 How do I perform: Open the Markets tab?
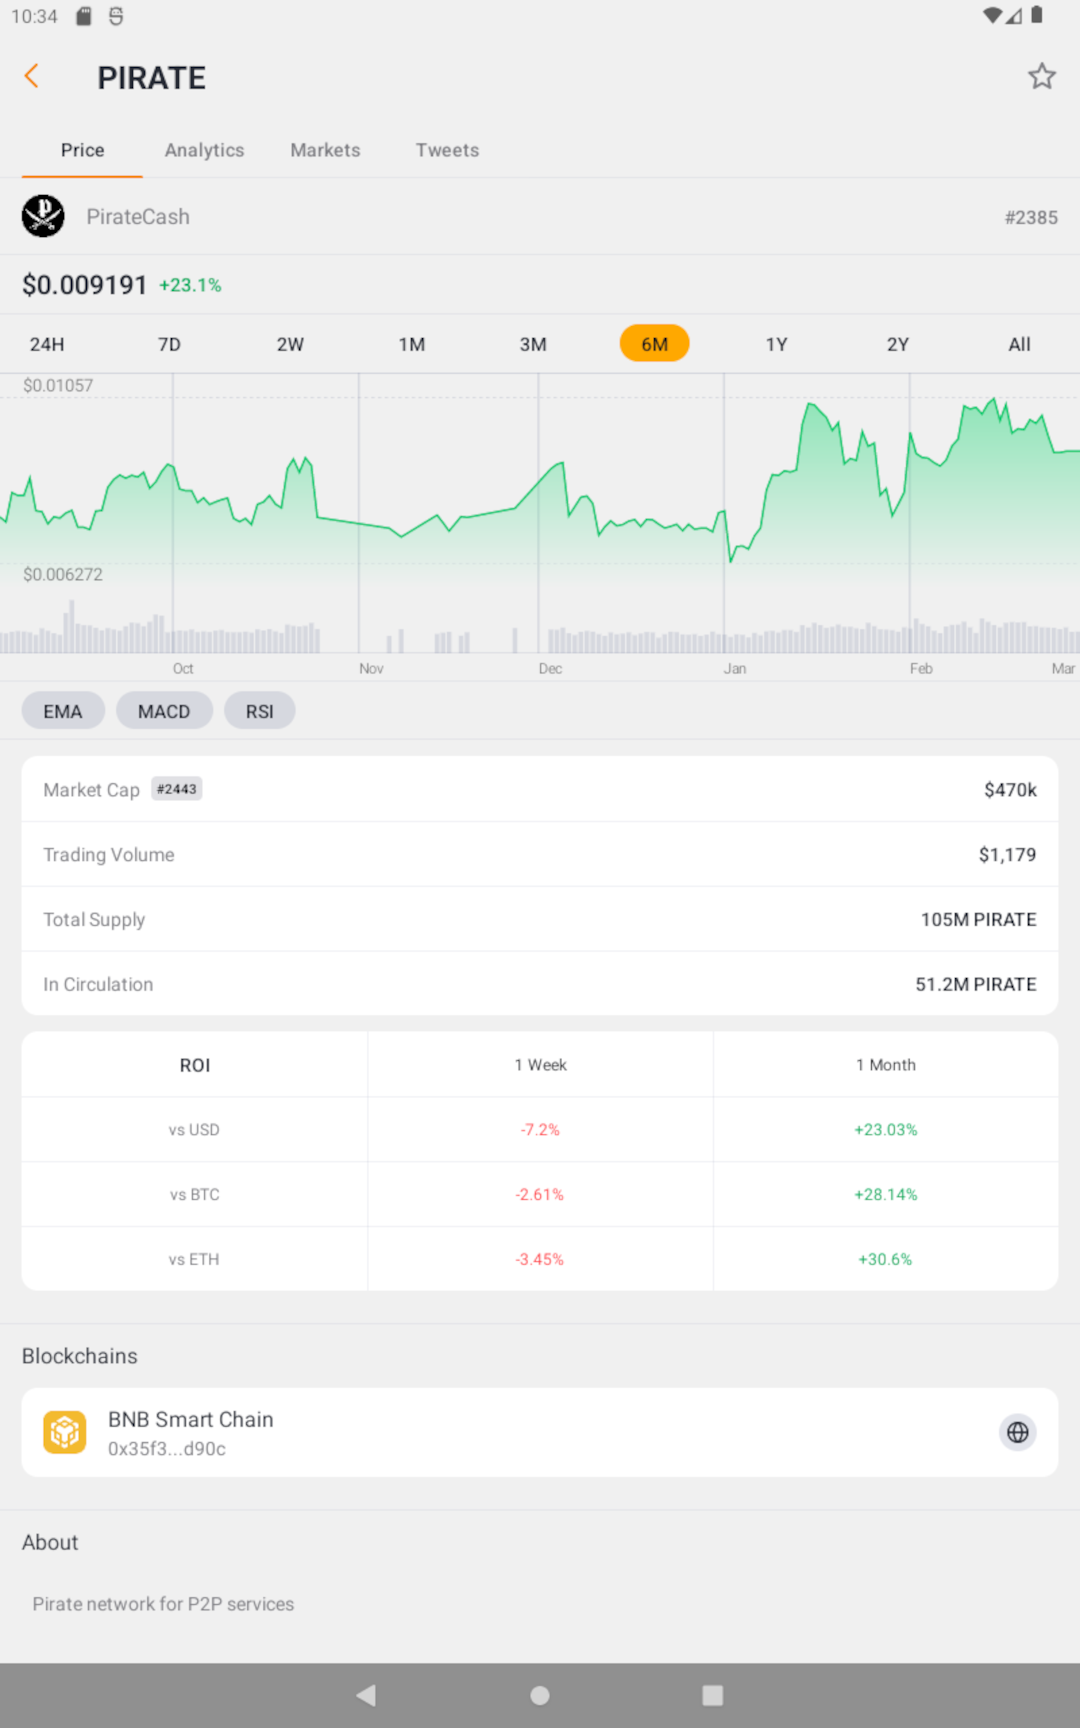[325, 150]
